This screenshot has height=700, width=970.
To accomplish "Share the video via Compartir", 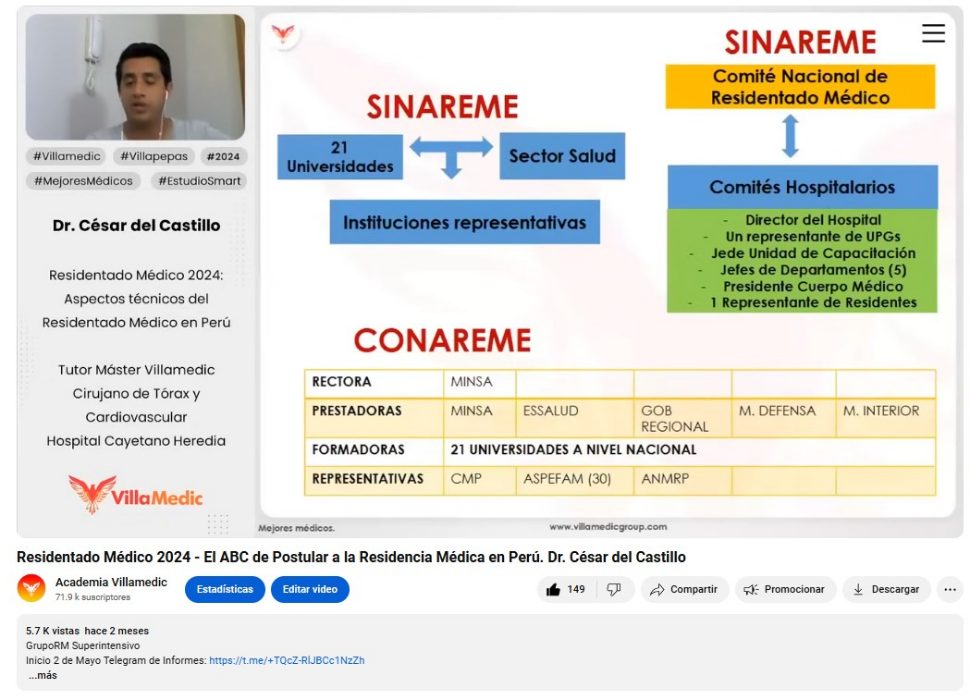I will (x=684, y=589).
